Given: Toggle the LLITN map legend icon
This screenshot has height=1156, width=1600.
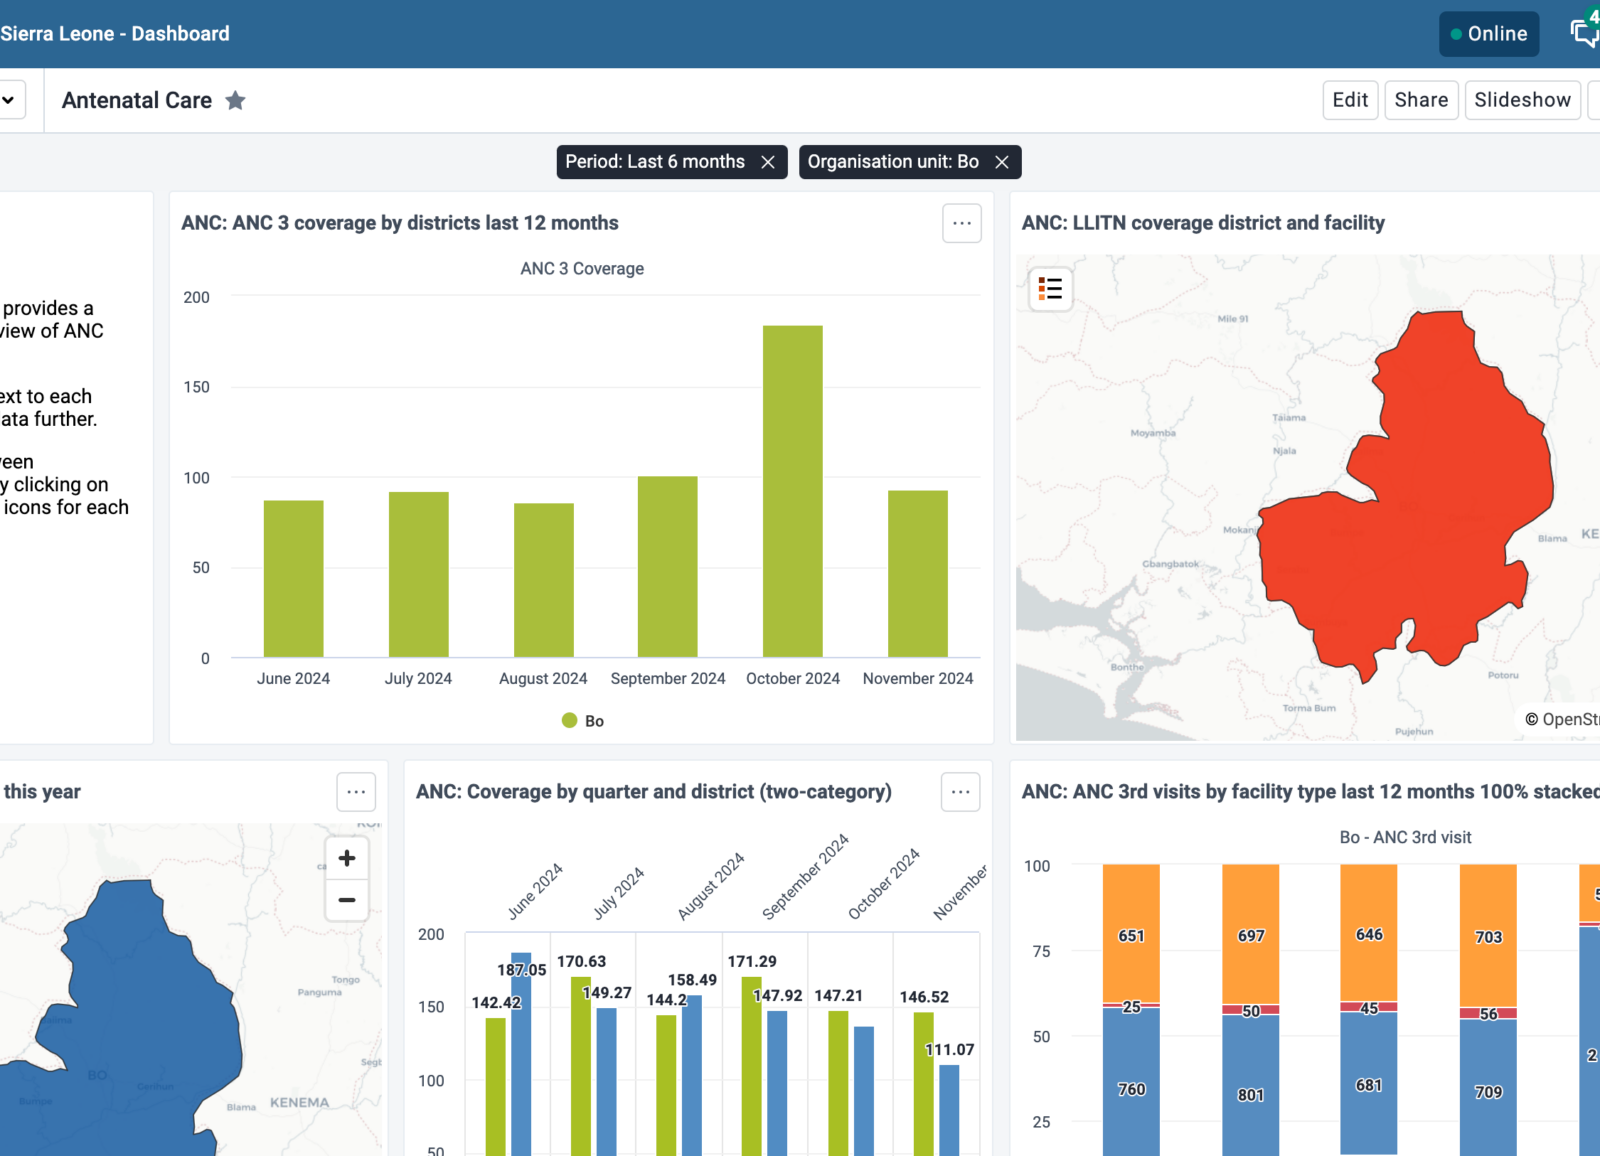Looking at the screenshot, I should (x=1050, y=289).
